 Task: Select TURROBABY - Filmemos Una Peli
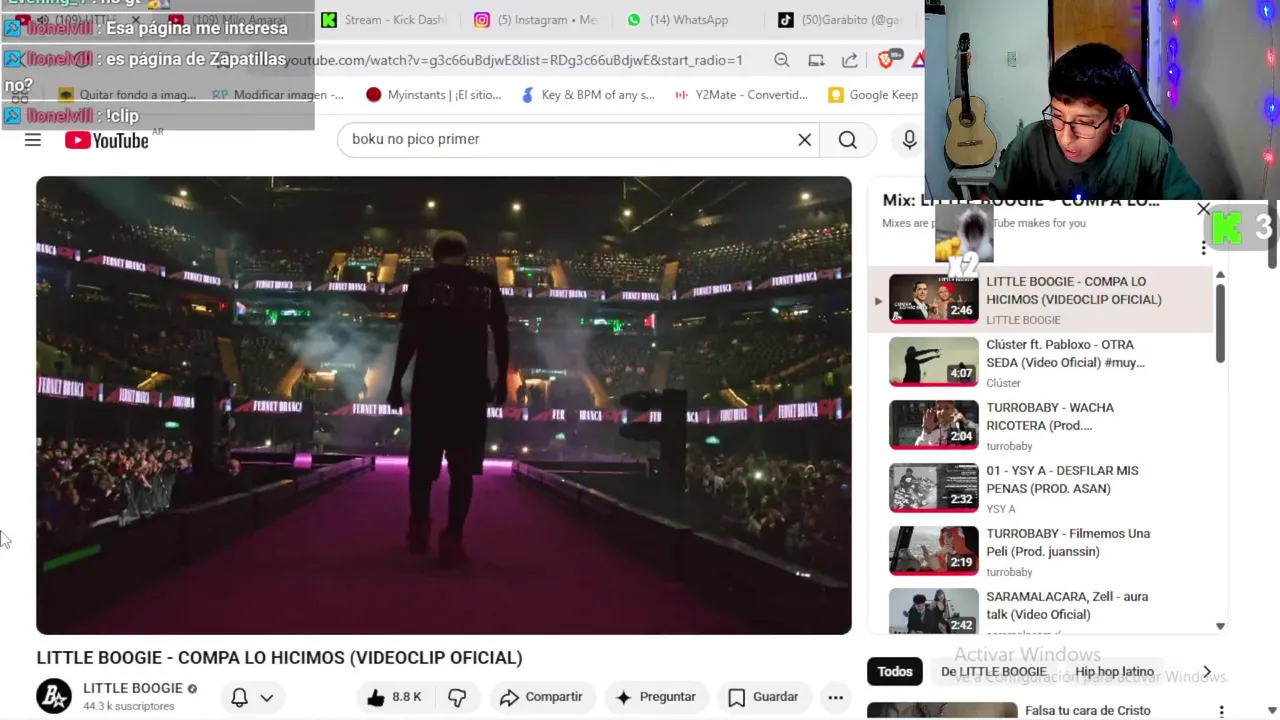1040,551
